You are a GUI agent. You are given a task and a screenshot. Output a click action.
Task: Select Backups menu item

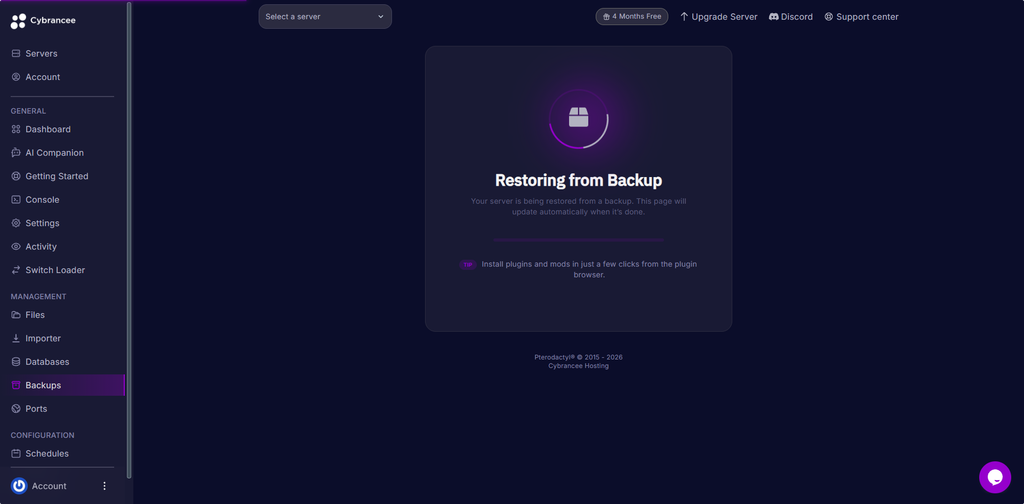coord(62,385)
